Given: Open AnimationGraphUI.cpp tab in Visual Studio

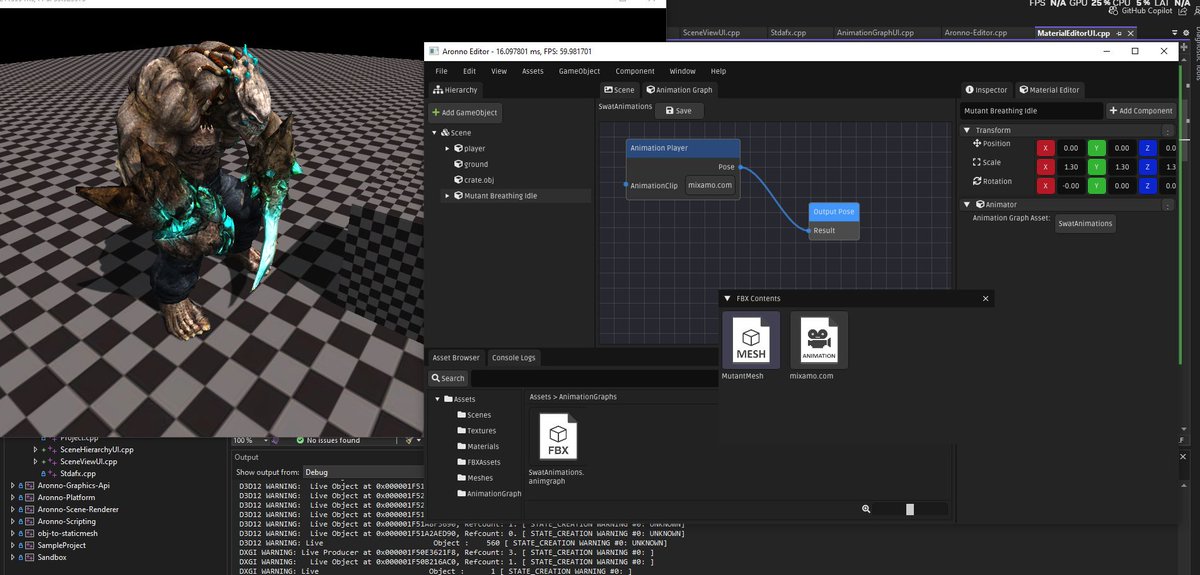Looking at the screenshot, I should pos(875,33).
